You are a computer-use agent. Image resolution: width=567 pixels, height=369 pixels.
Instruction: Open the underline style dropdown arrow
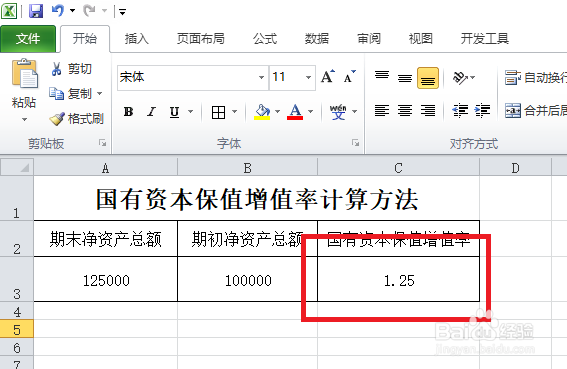190,112
